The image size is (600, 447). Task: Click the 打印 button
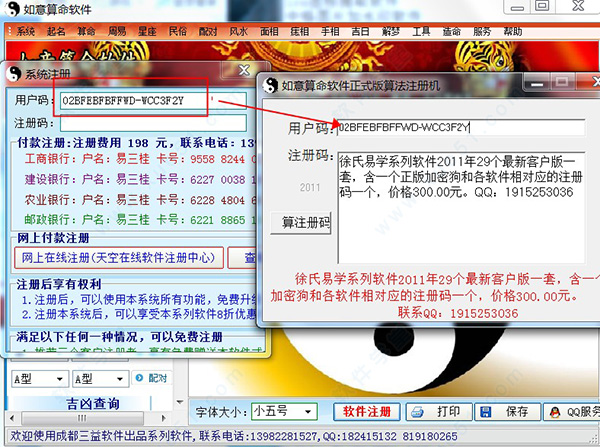coord(439,412)
